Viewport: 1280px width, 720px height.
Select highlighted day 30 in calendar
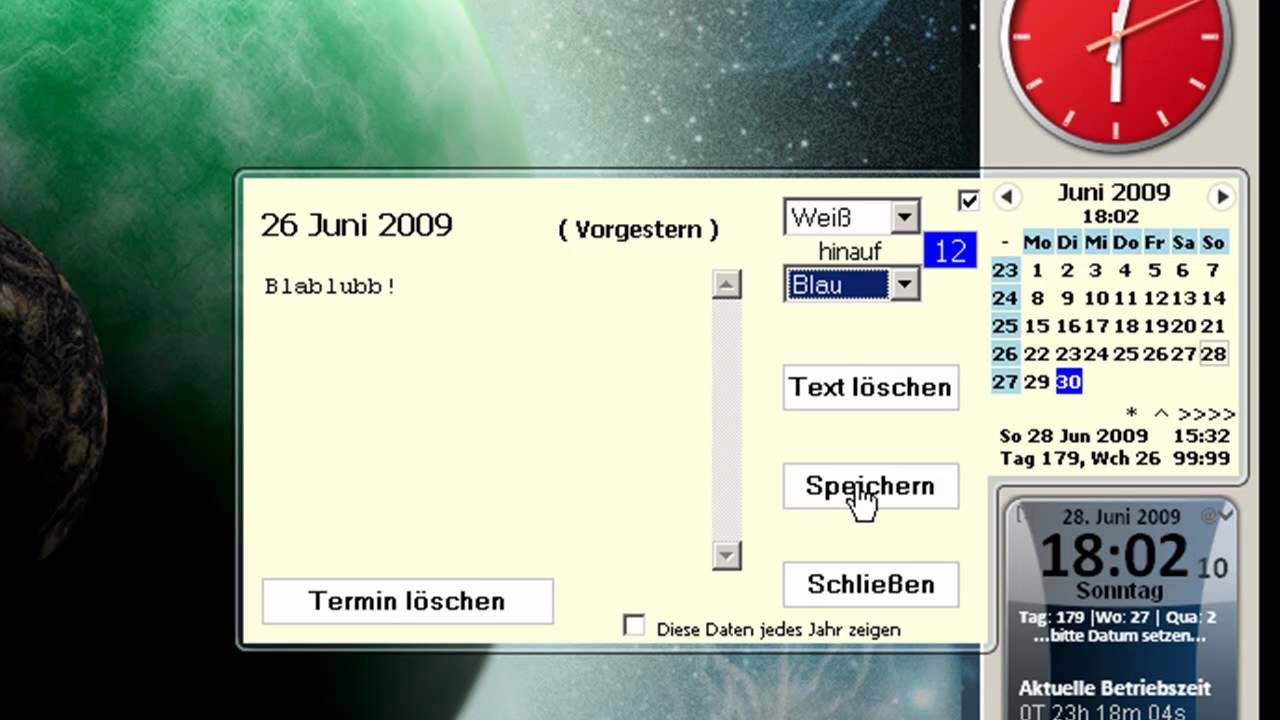pos(1068,382)
